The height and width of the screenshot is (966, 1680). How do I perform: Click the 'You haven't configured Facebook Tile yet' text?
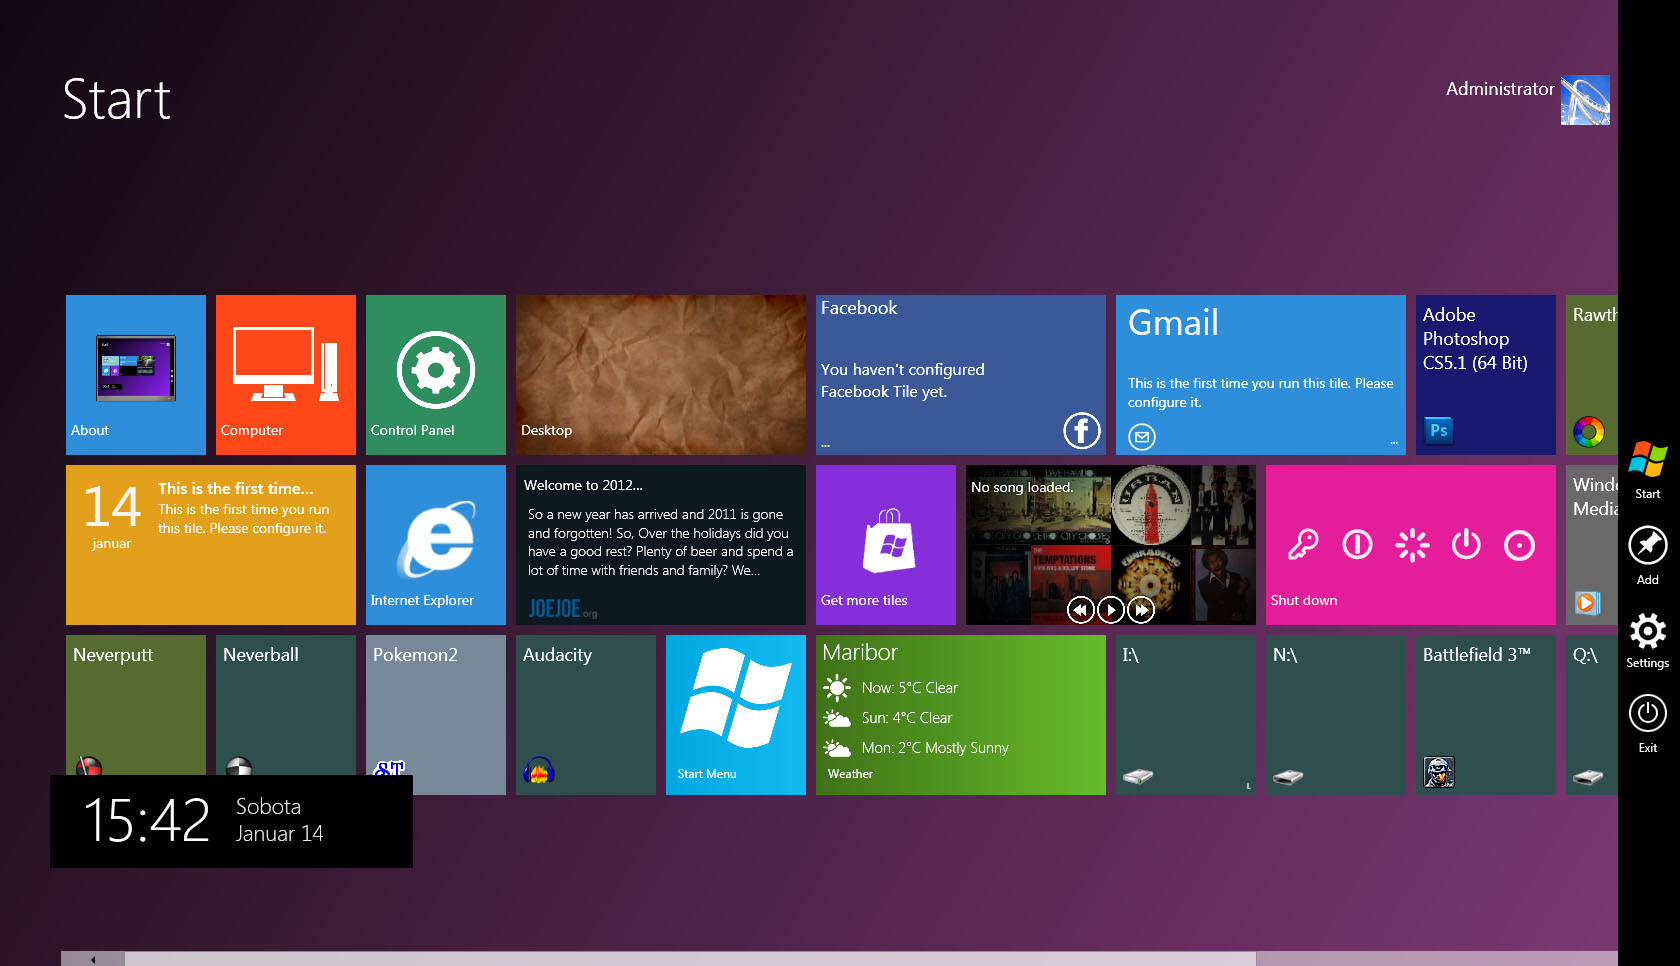tap(903, 381)
